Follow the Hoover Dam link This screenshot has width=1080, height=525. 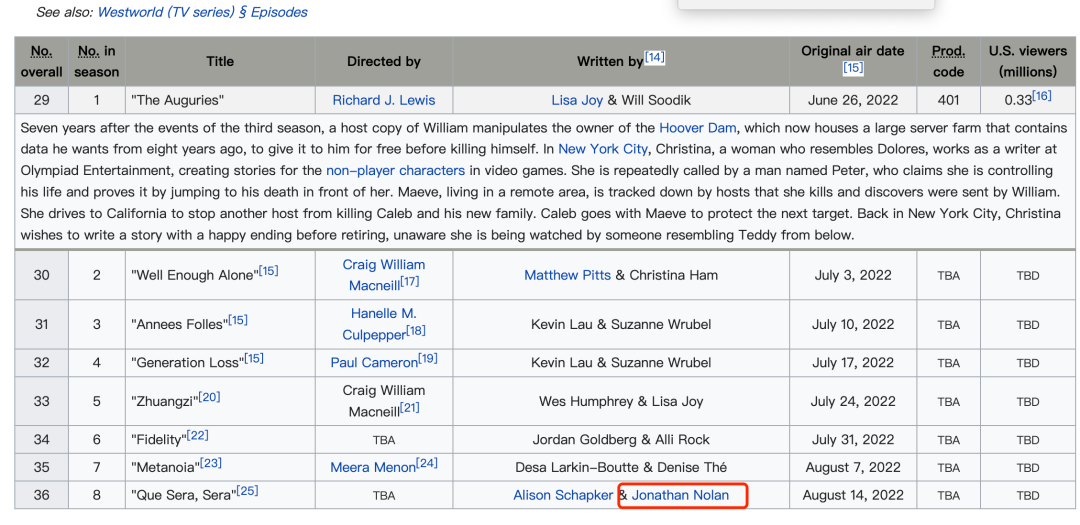[x=698, y=128]
